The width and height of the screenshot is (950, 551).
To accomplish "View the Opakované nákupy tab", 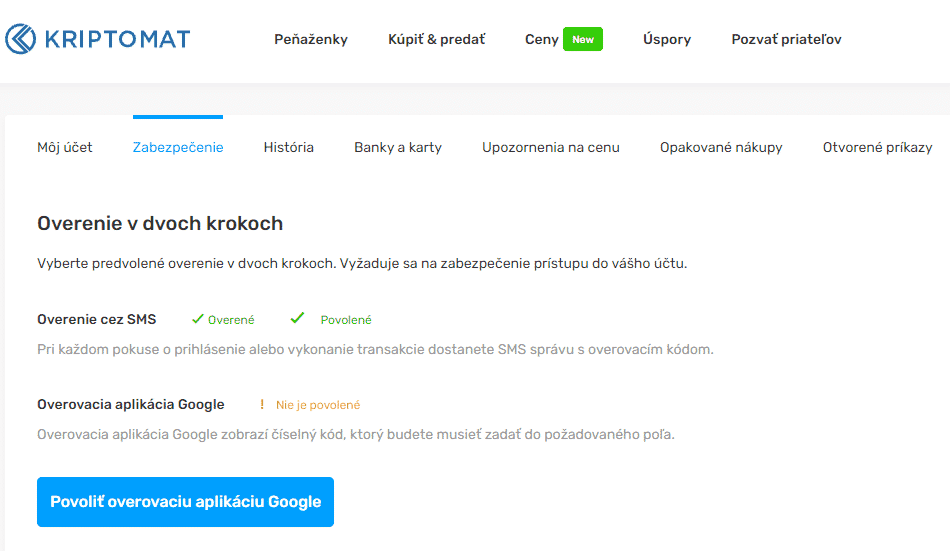I will (x=721, y=147).
